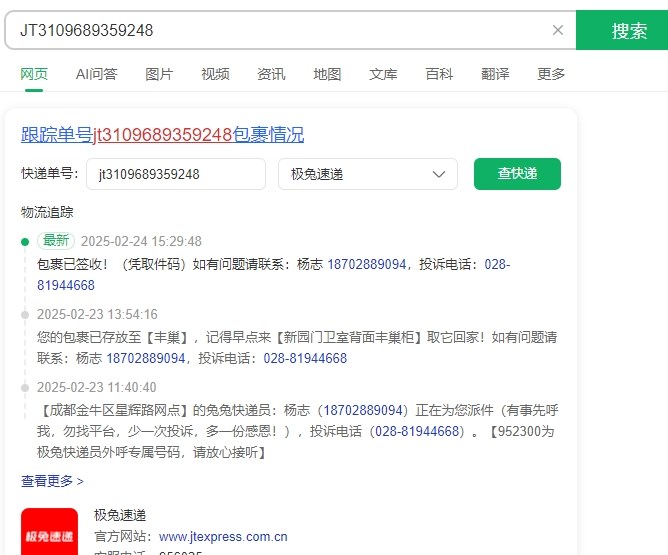Click the 极兔速递 company name text
Image resolution: width=668 pixels, height=555 pixels.
point(120,515)
